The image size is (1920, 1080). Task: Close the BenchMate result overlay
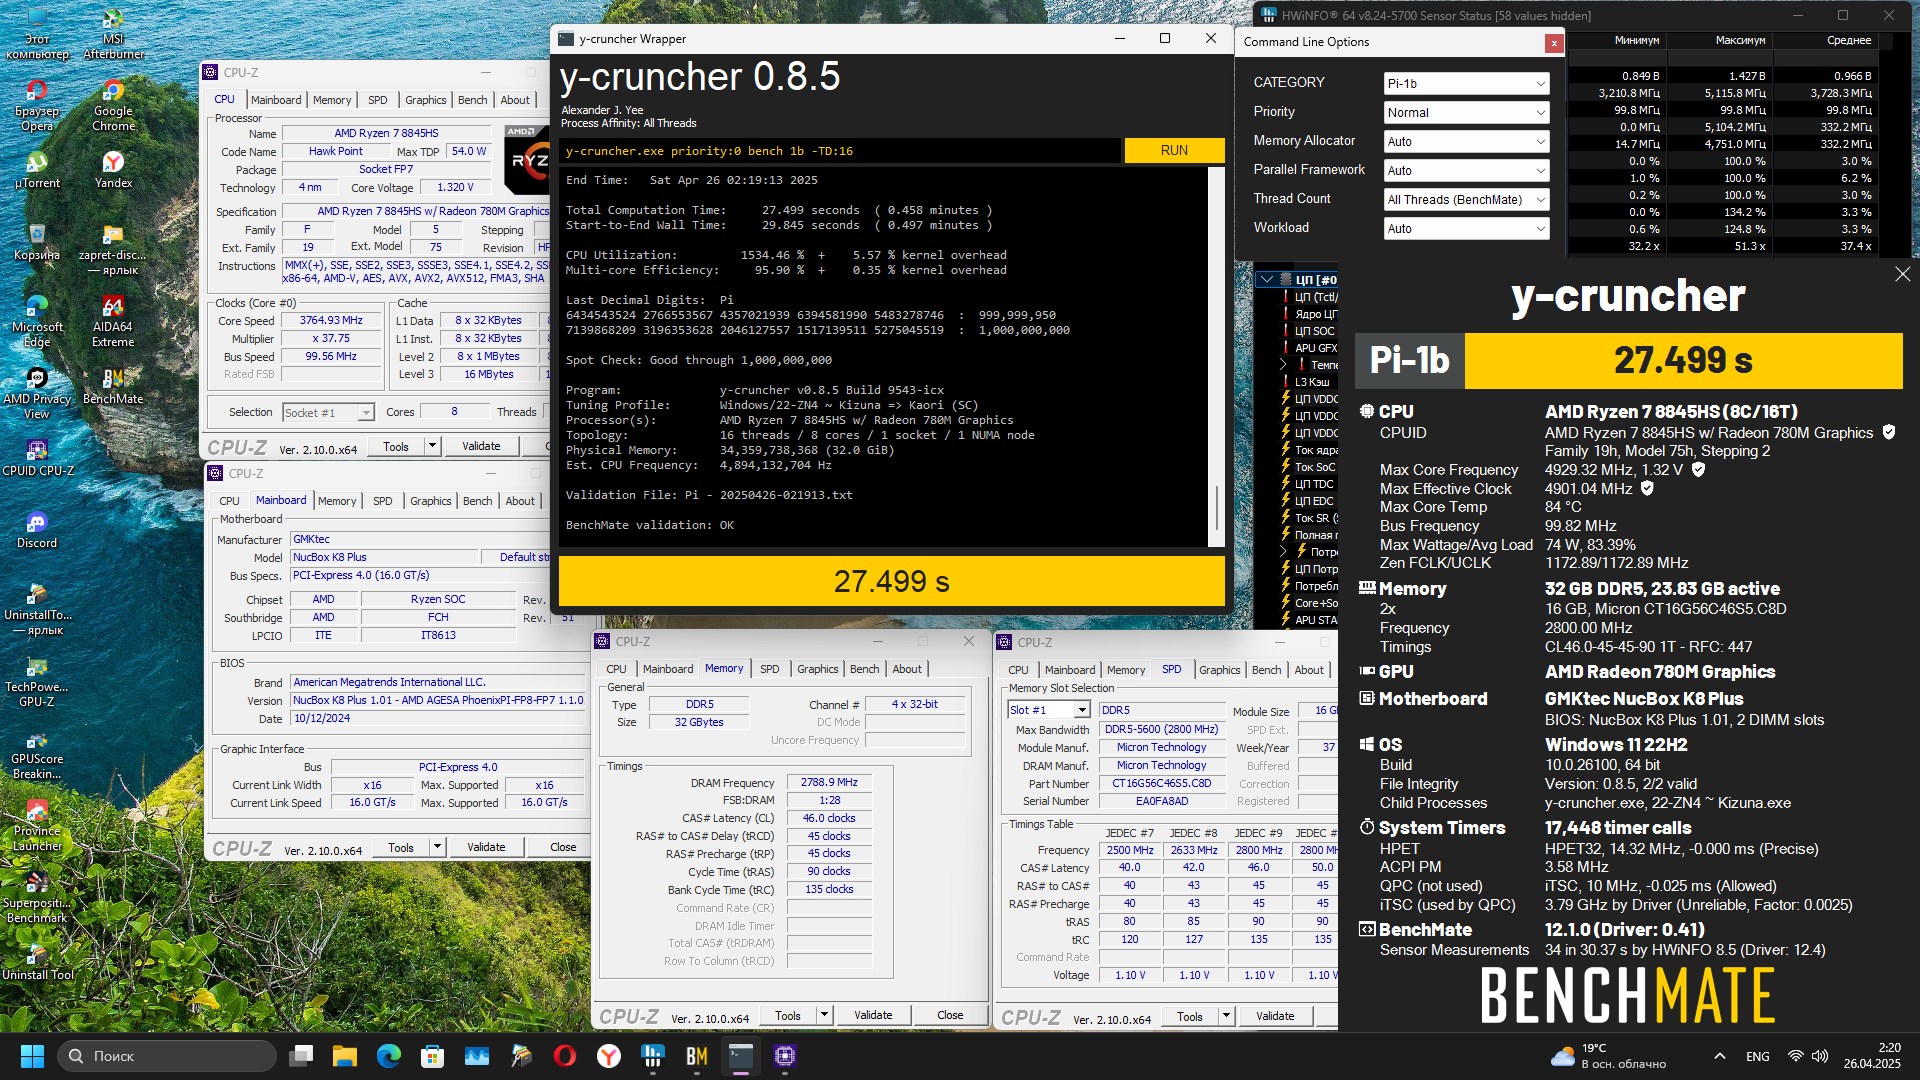coord(1902,274)
